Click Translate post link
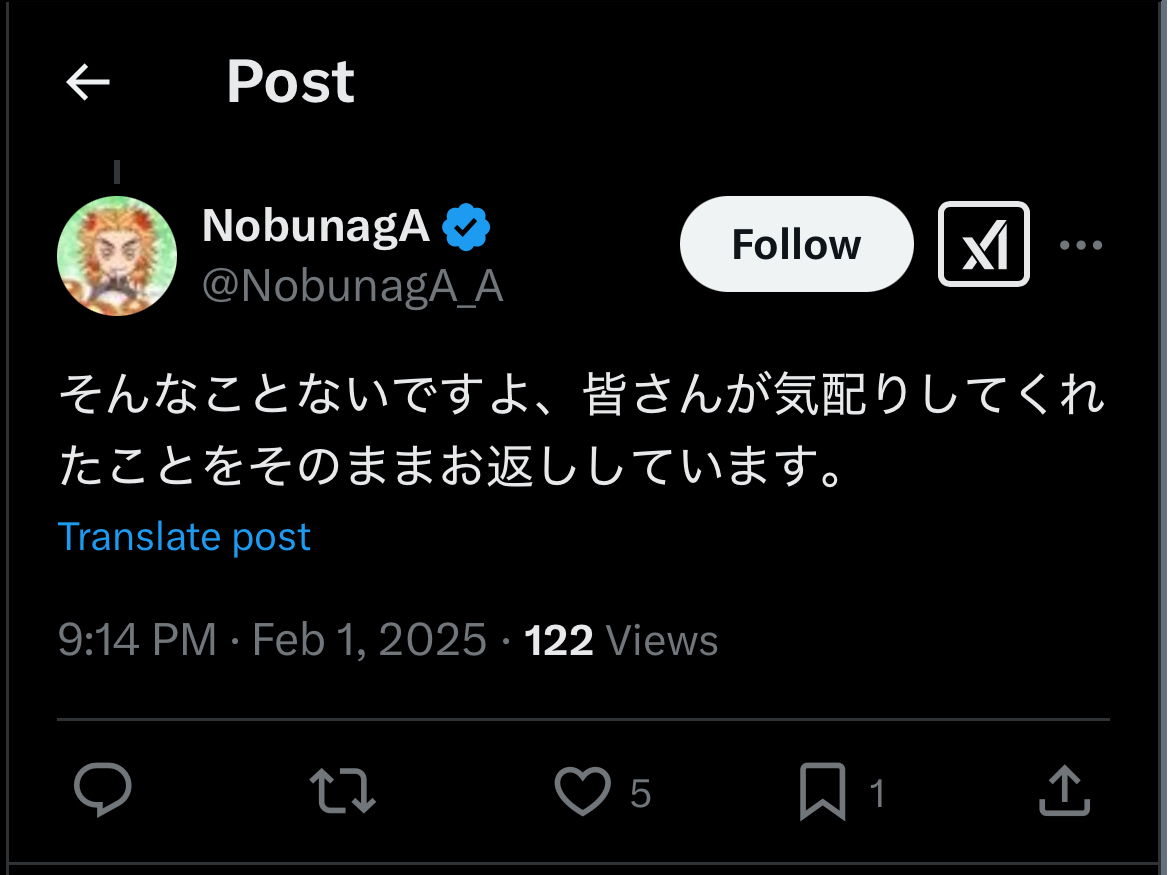1170x875 pixels. 184,537
